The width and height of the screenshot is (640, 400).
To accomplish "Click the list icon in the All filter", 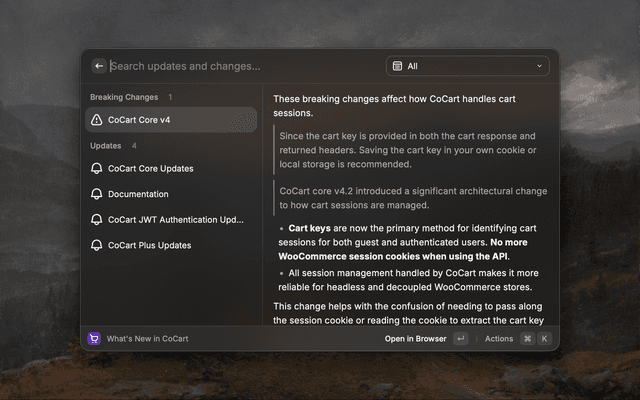I will [397, 66].
